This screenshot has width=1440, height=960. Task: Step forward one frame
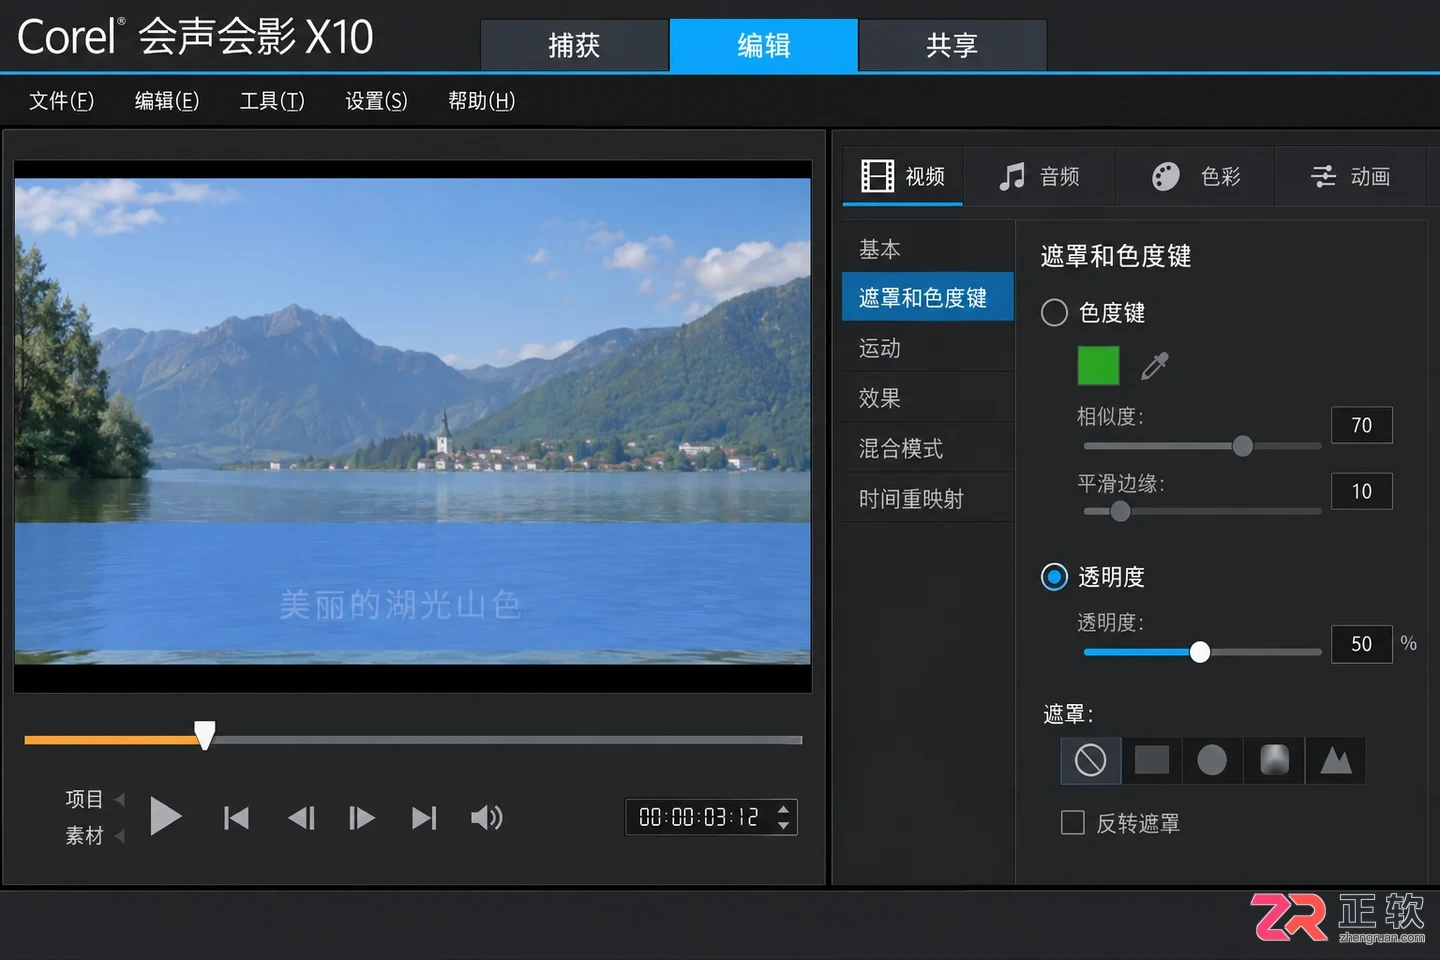point(362,818)
